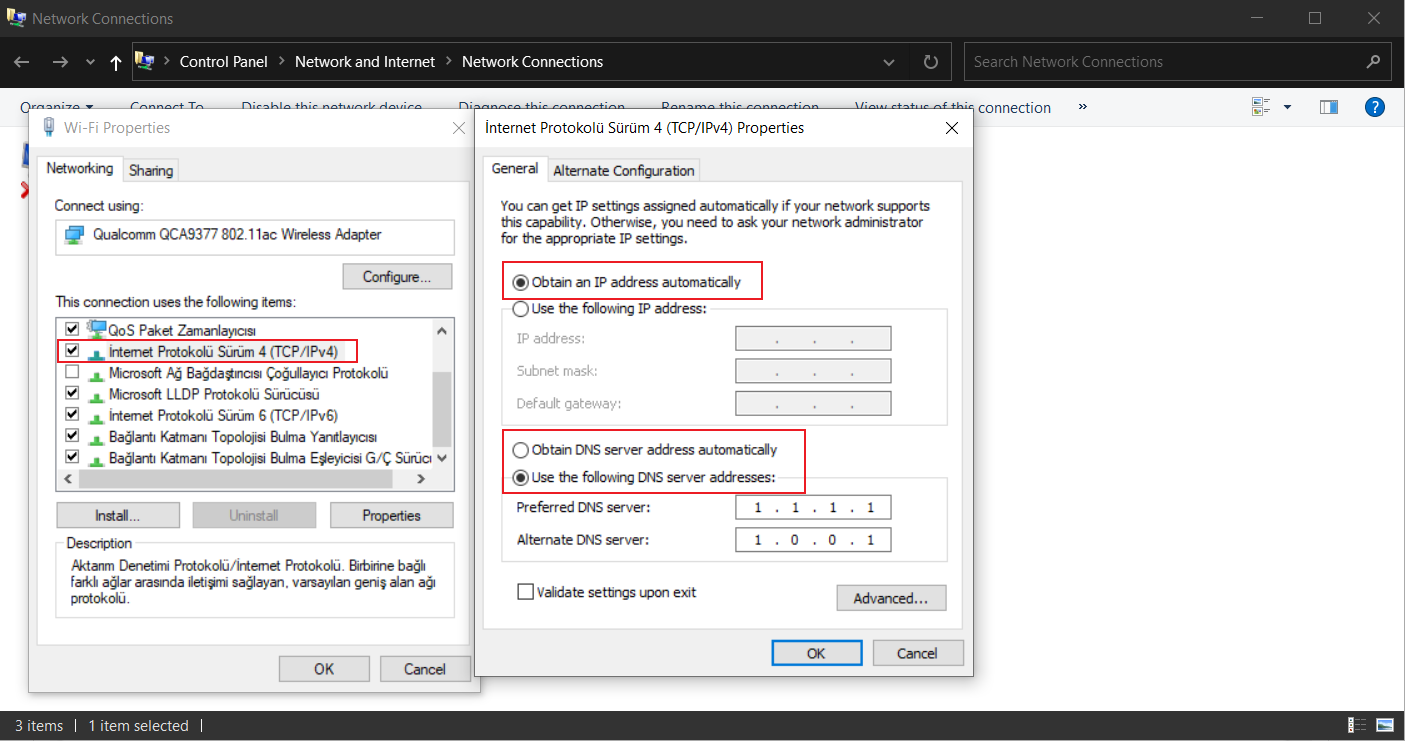Click the search magnifier icon

point(1372,62)
